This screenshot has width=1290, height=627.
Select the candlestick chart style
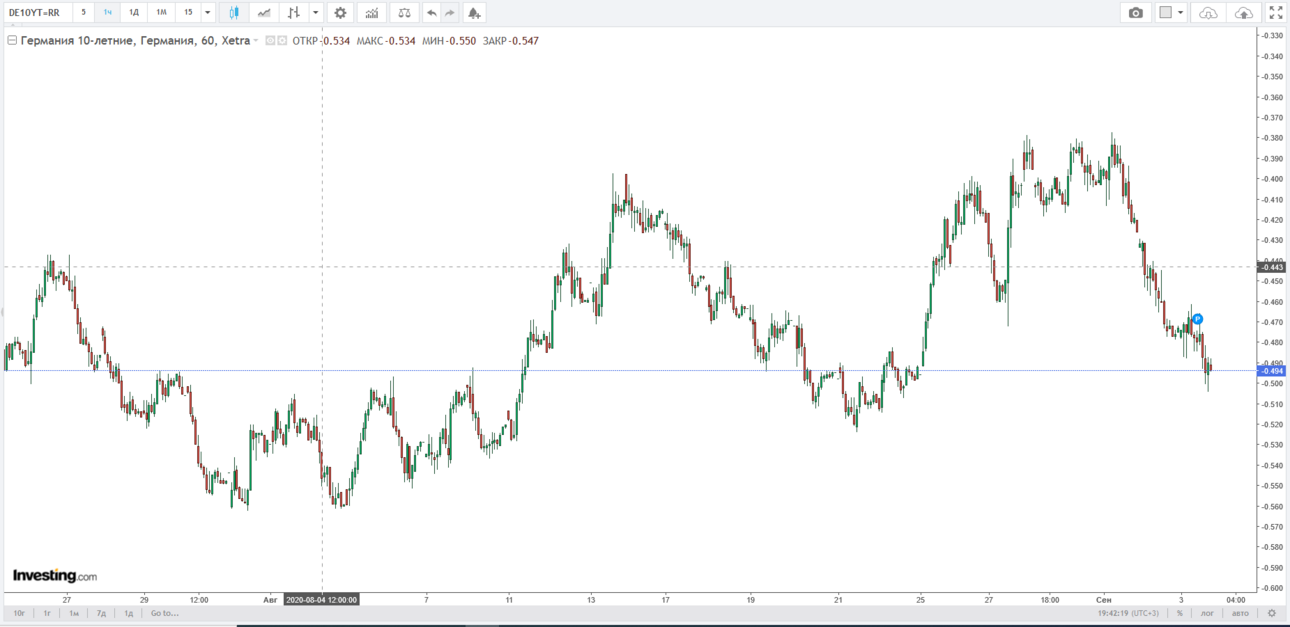(x=233, y=13)
